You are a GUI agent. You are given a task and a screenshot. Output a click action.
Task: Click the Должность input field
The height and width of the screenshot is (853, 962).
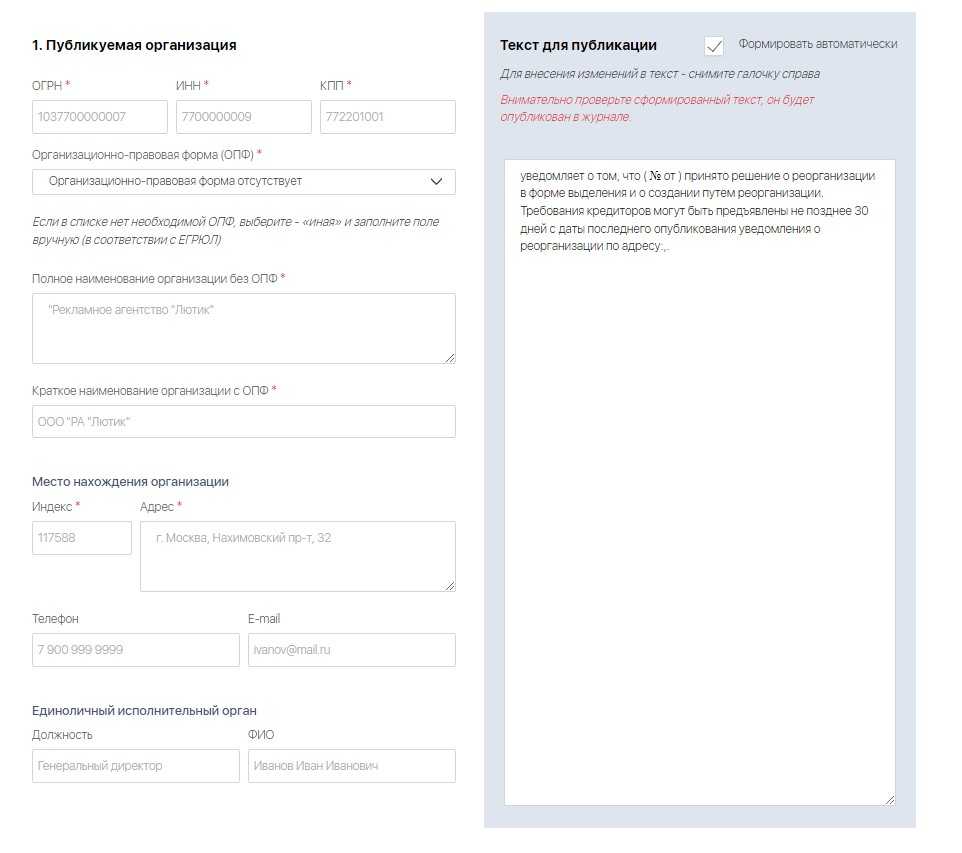point(136,766)
